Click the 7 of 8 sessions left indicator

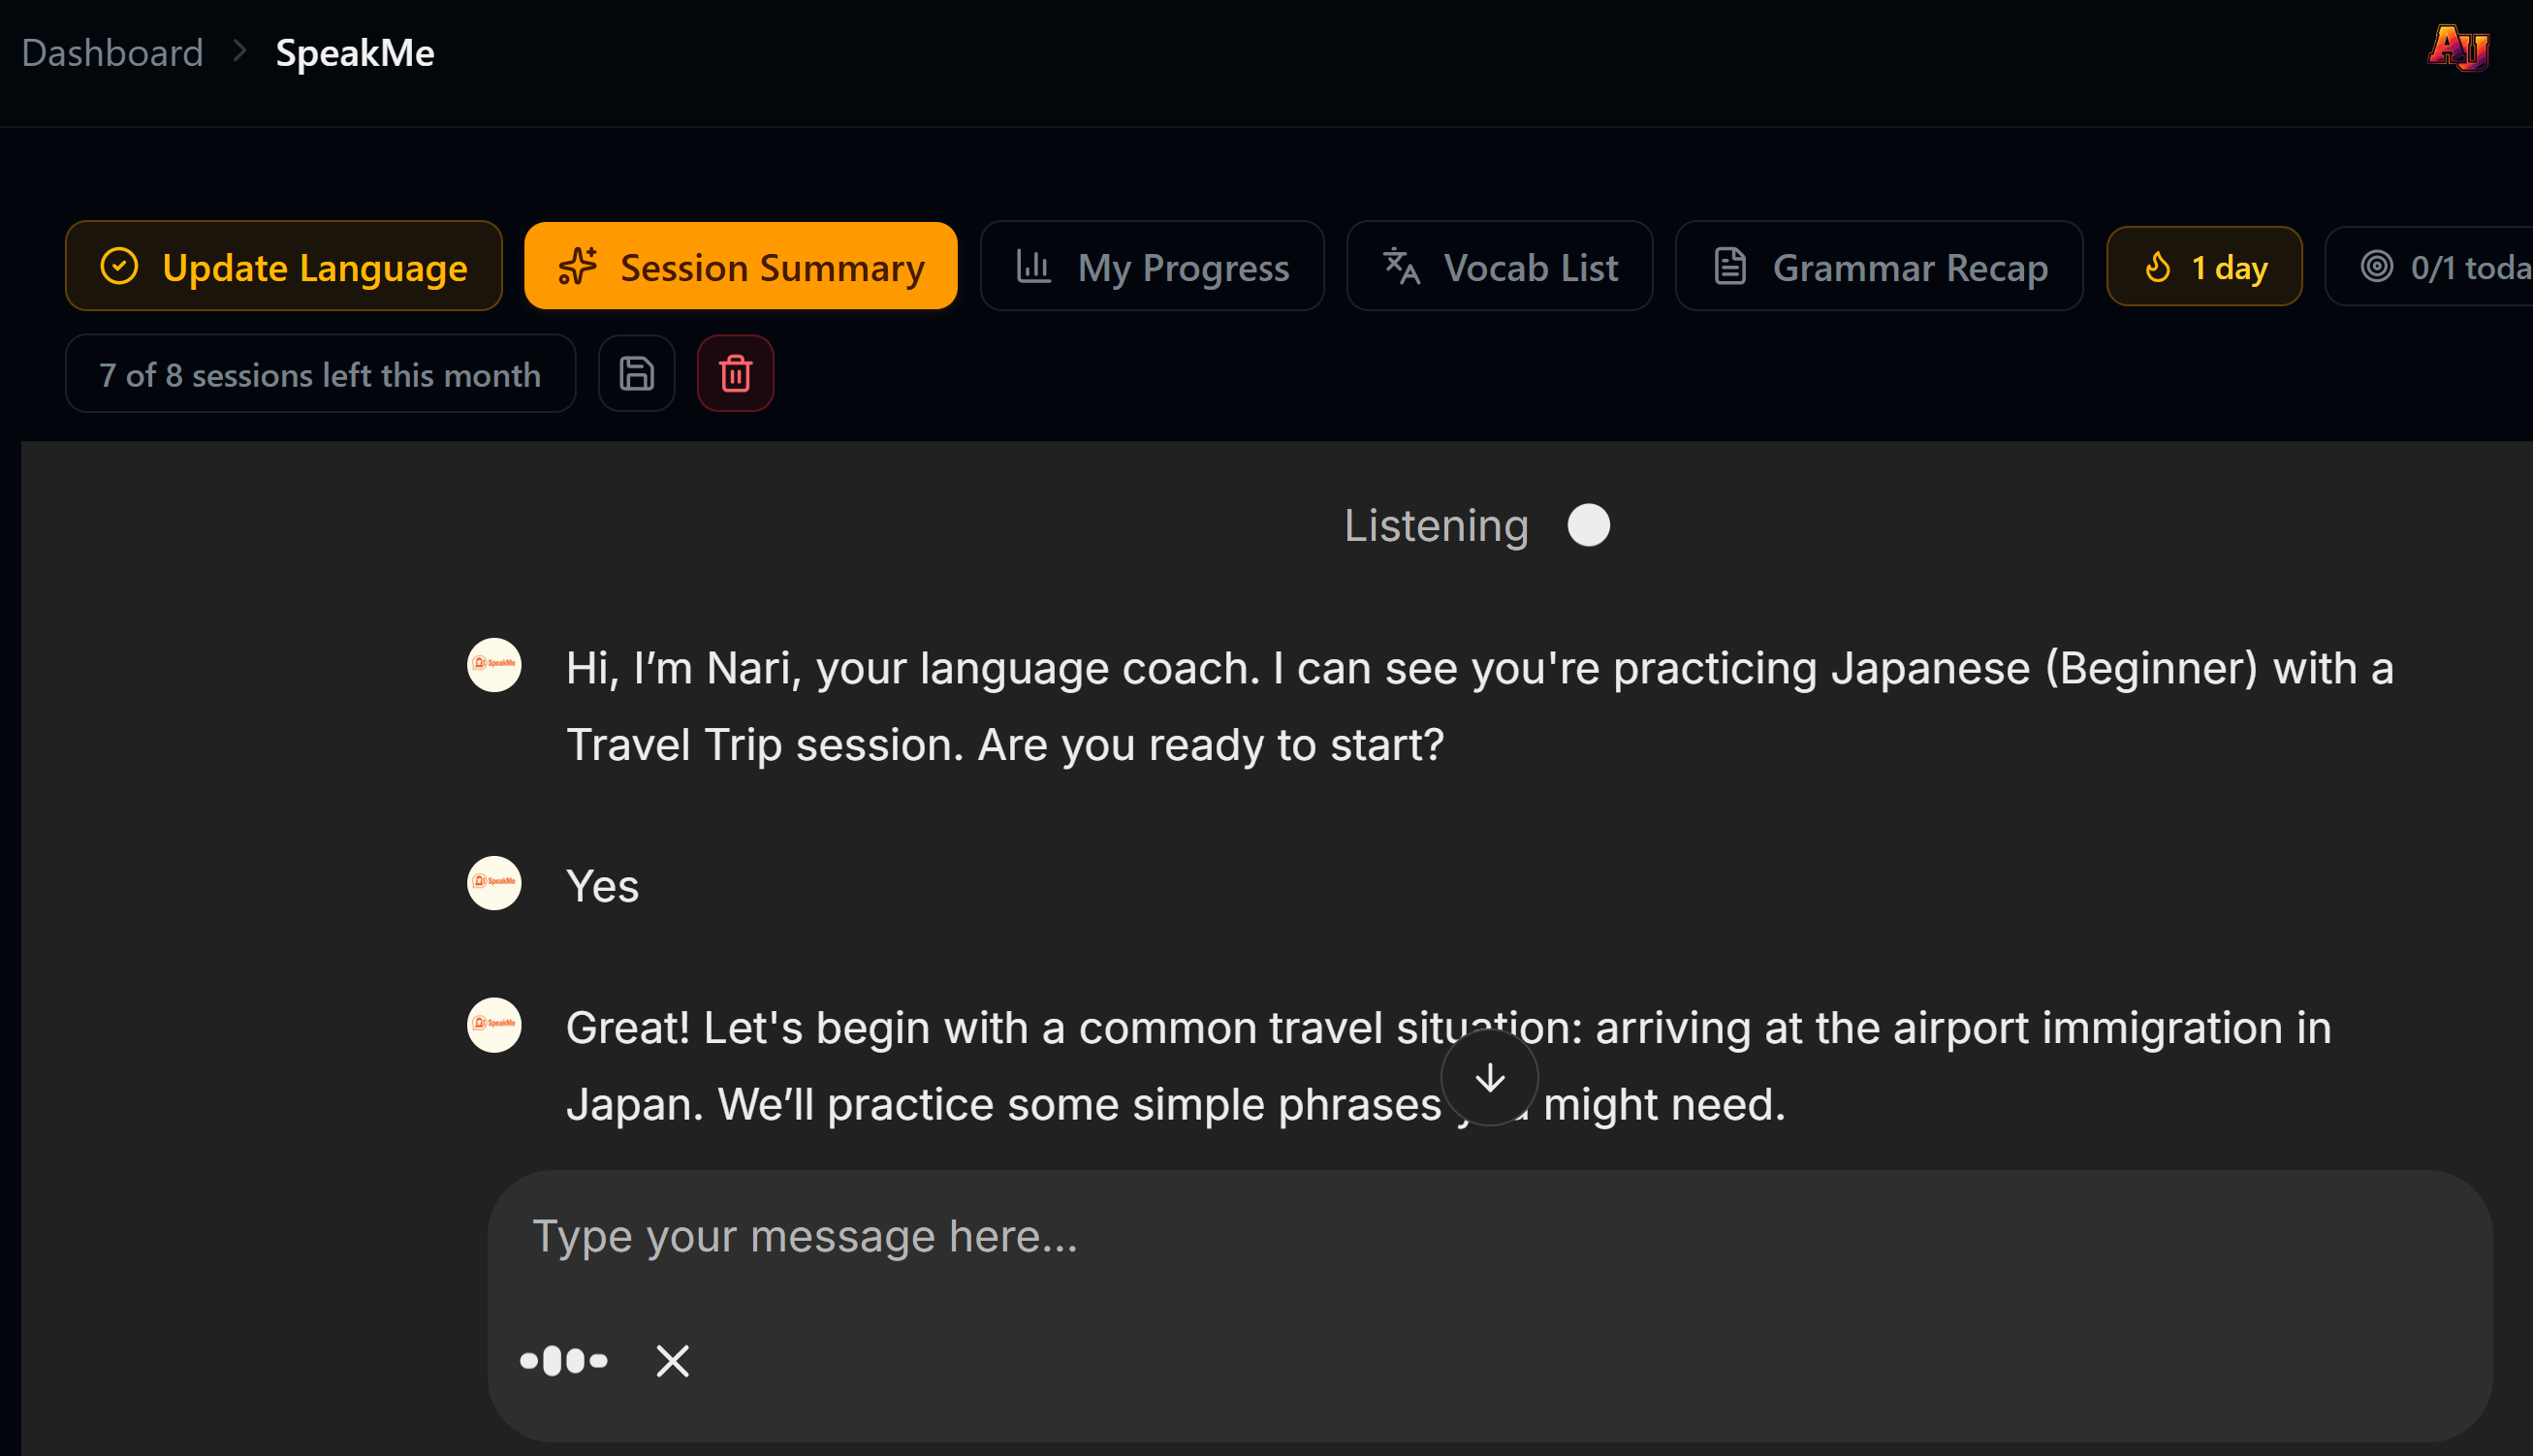320,373
